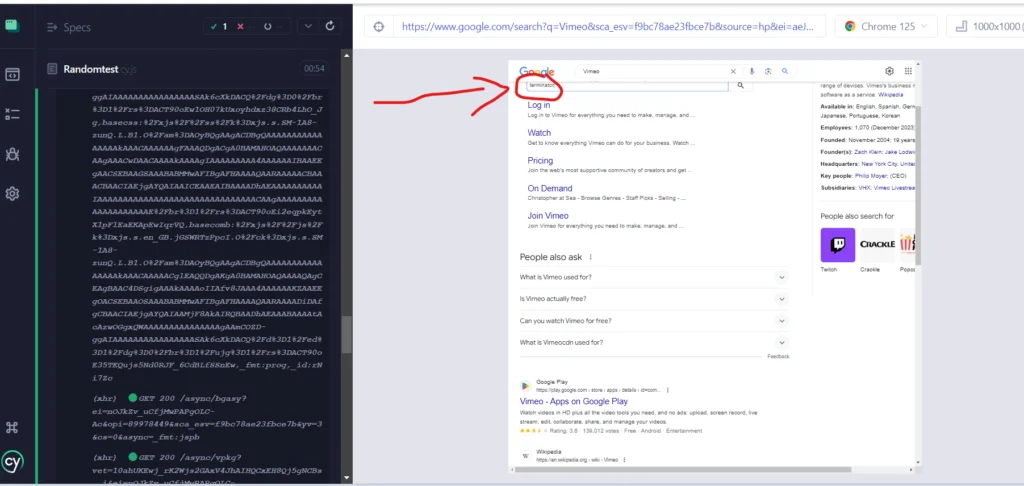
Task: Click the site search magnifier button
Action: point(741,86)
